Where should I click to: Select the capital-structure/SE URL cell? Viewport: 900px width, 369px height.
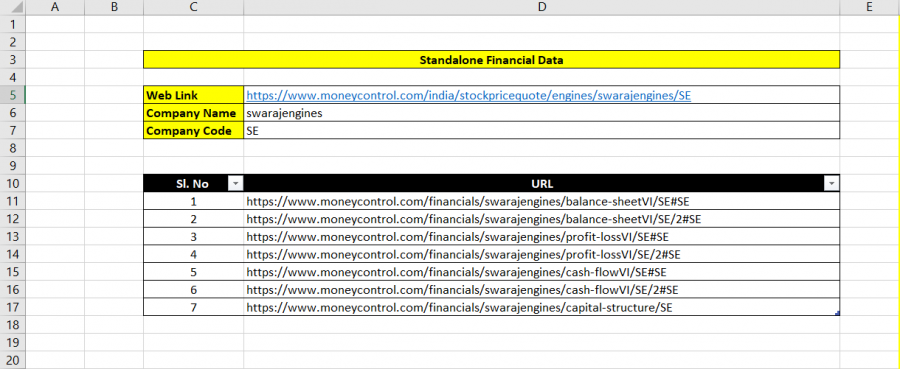pos(541,307)
